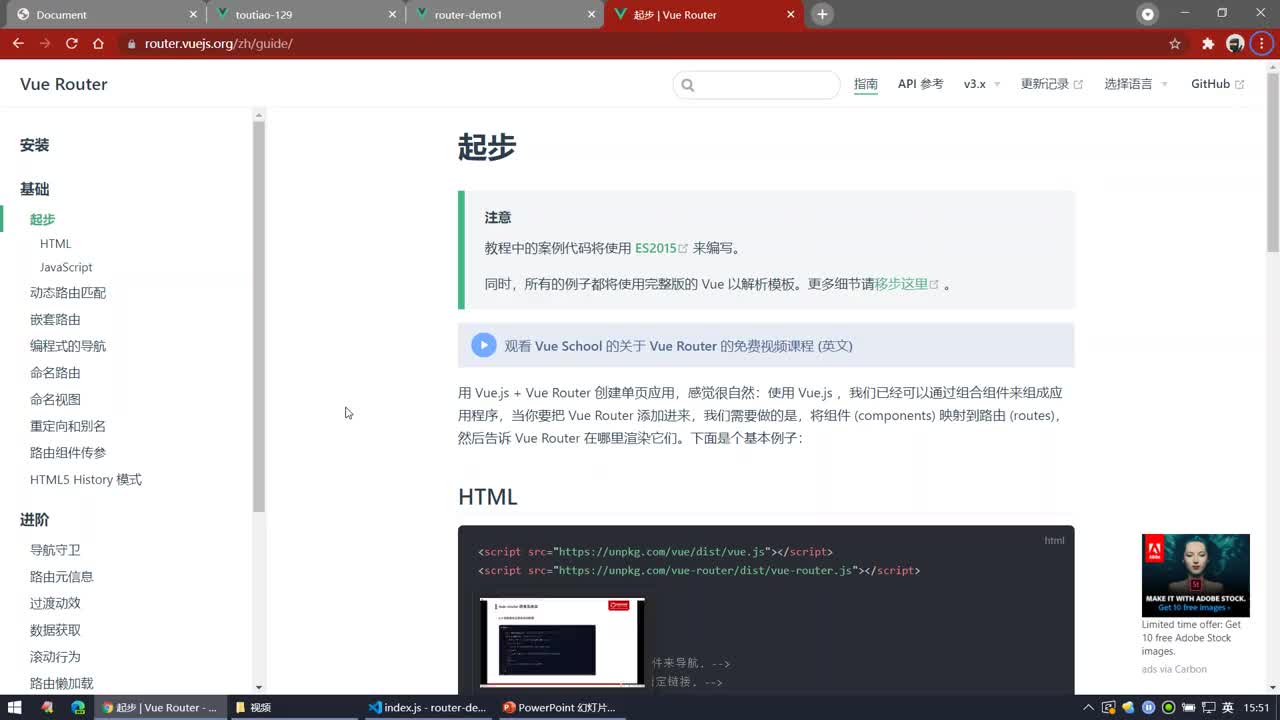The height and width of the screenshot is (720, 1280).
Task: Close the router-demo1 tab
Action: click(591, 14)
